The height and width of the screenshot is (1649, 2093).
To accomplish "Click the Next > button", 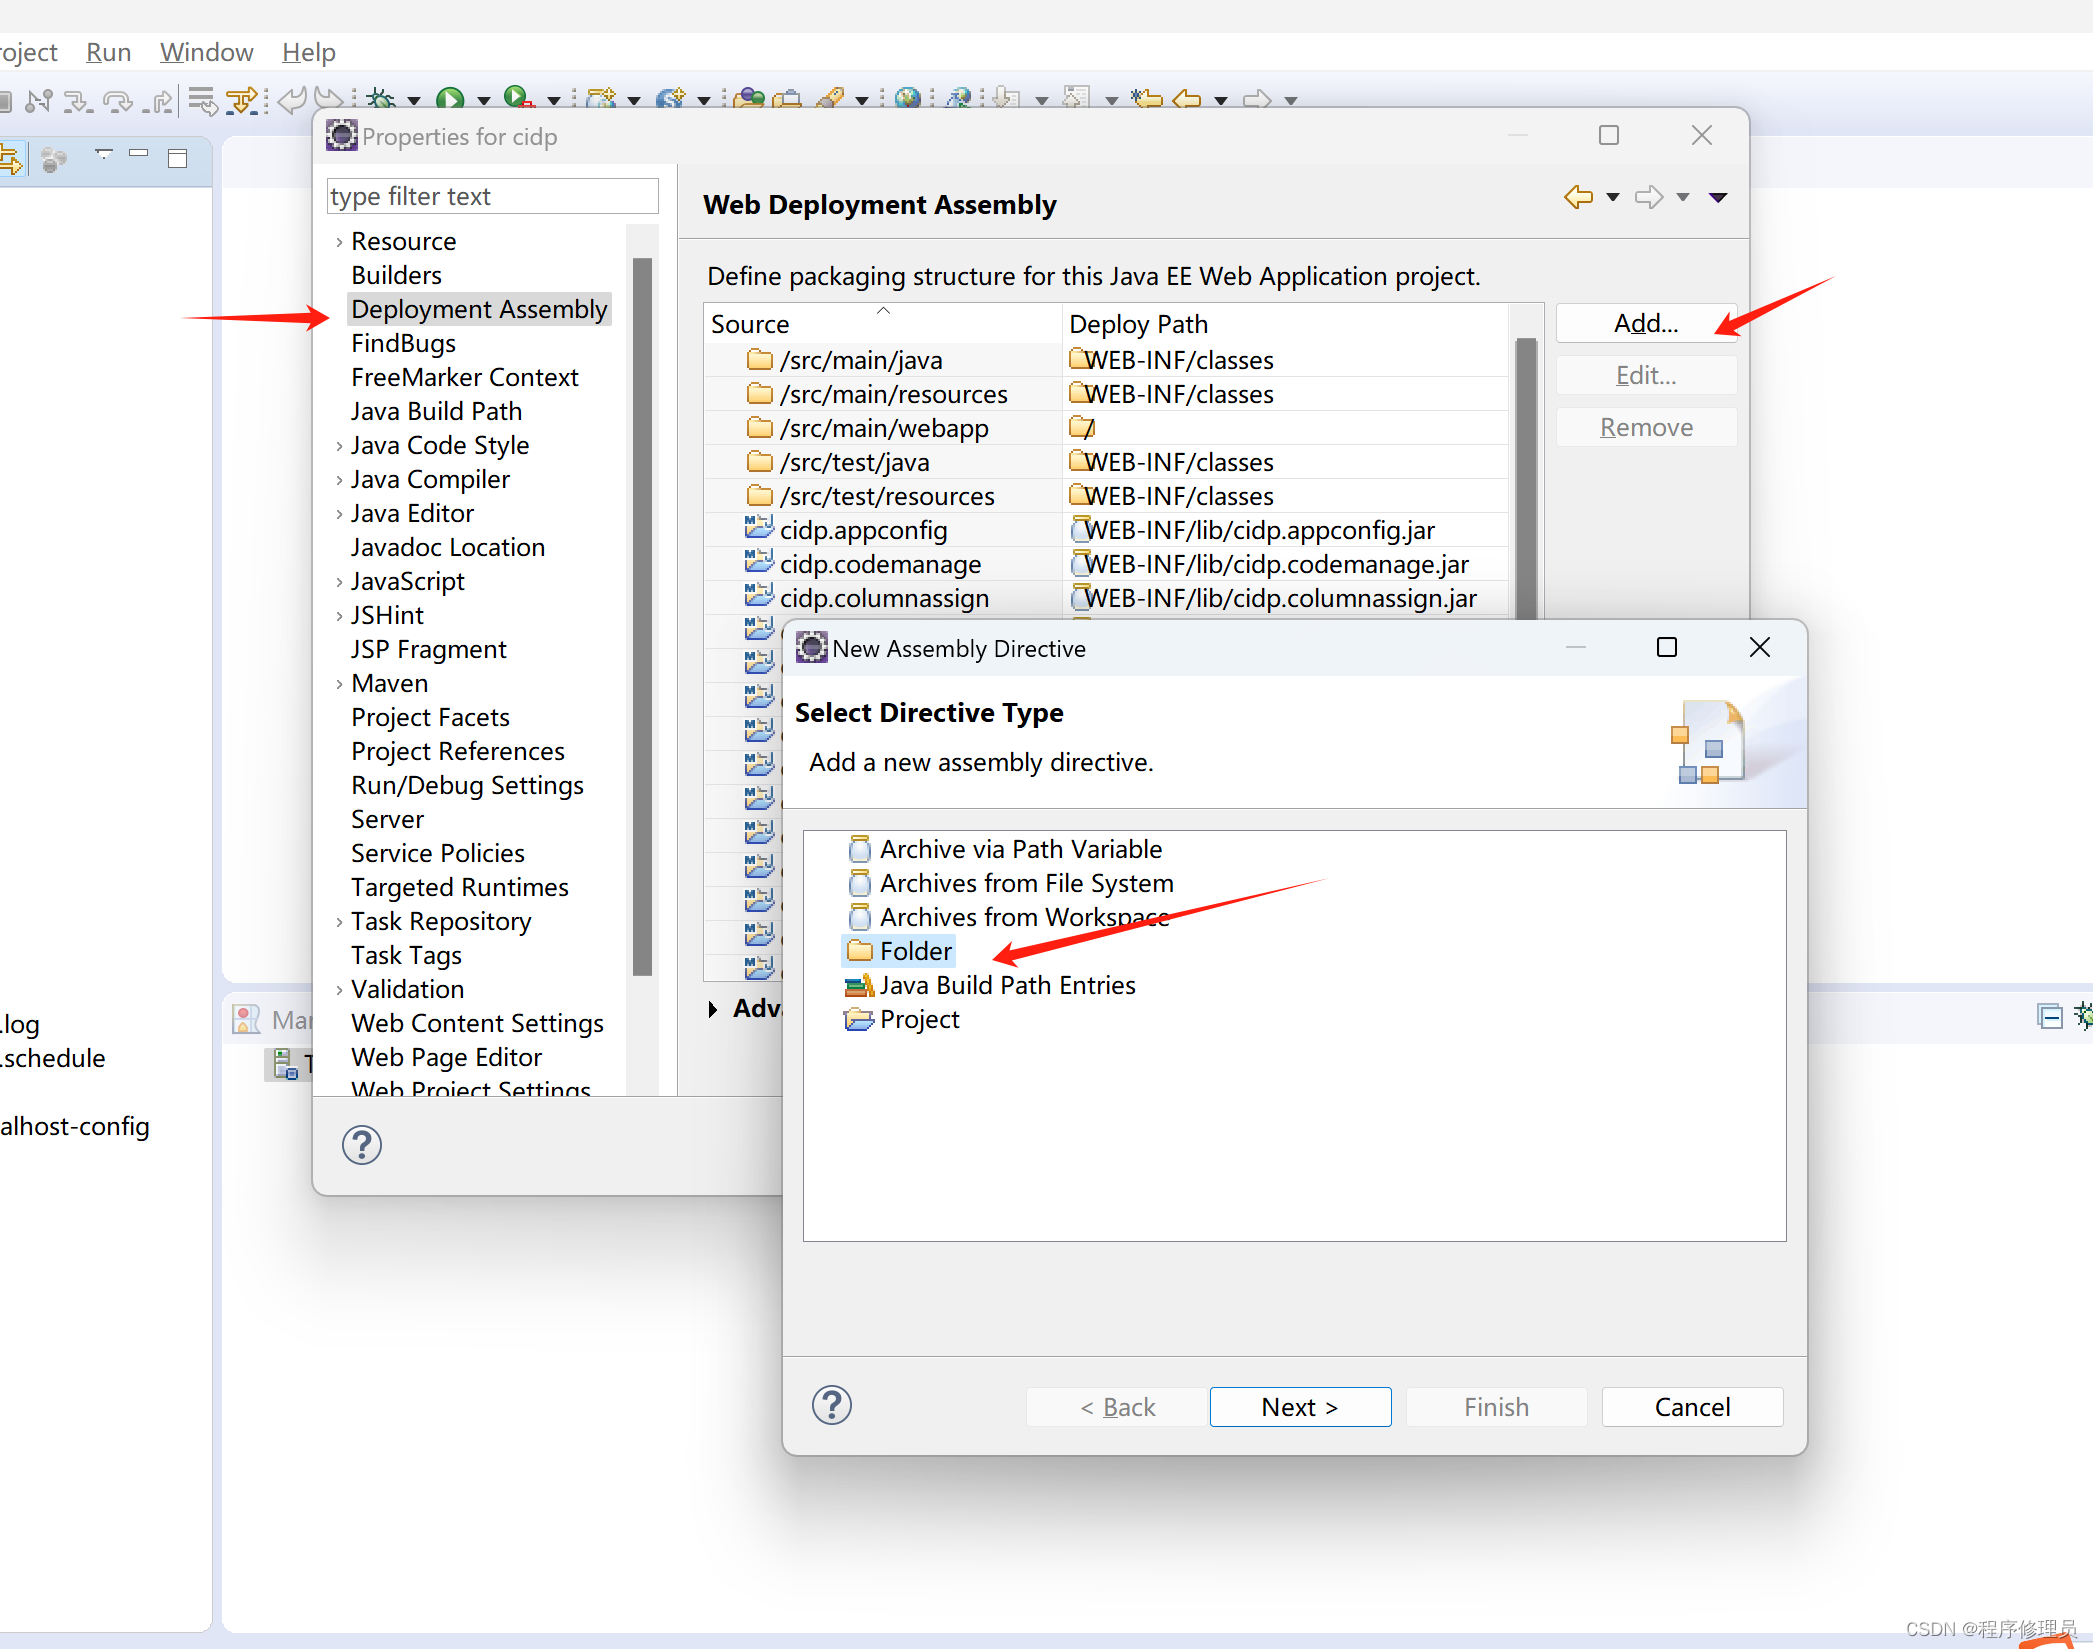I will (x=1299, y=1407).
